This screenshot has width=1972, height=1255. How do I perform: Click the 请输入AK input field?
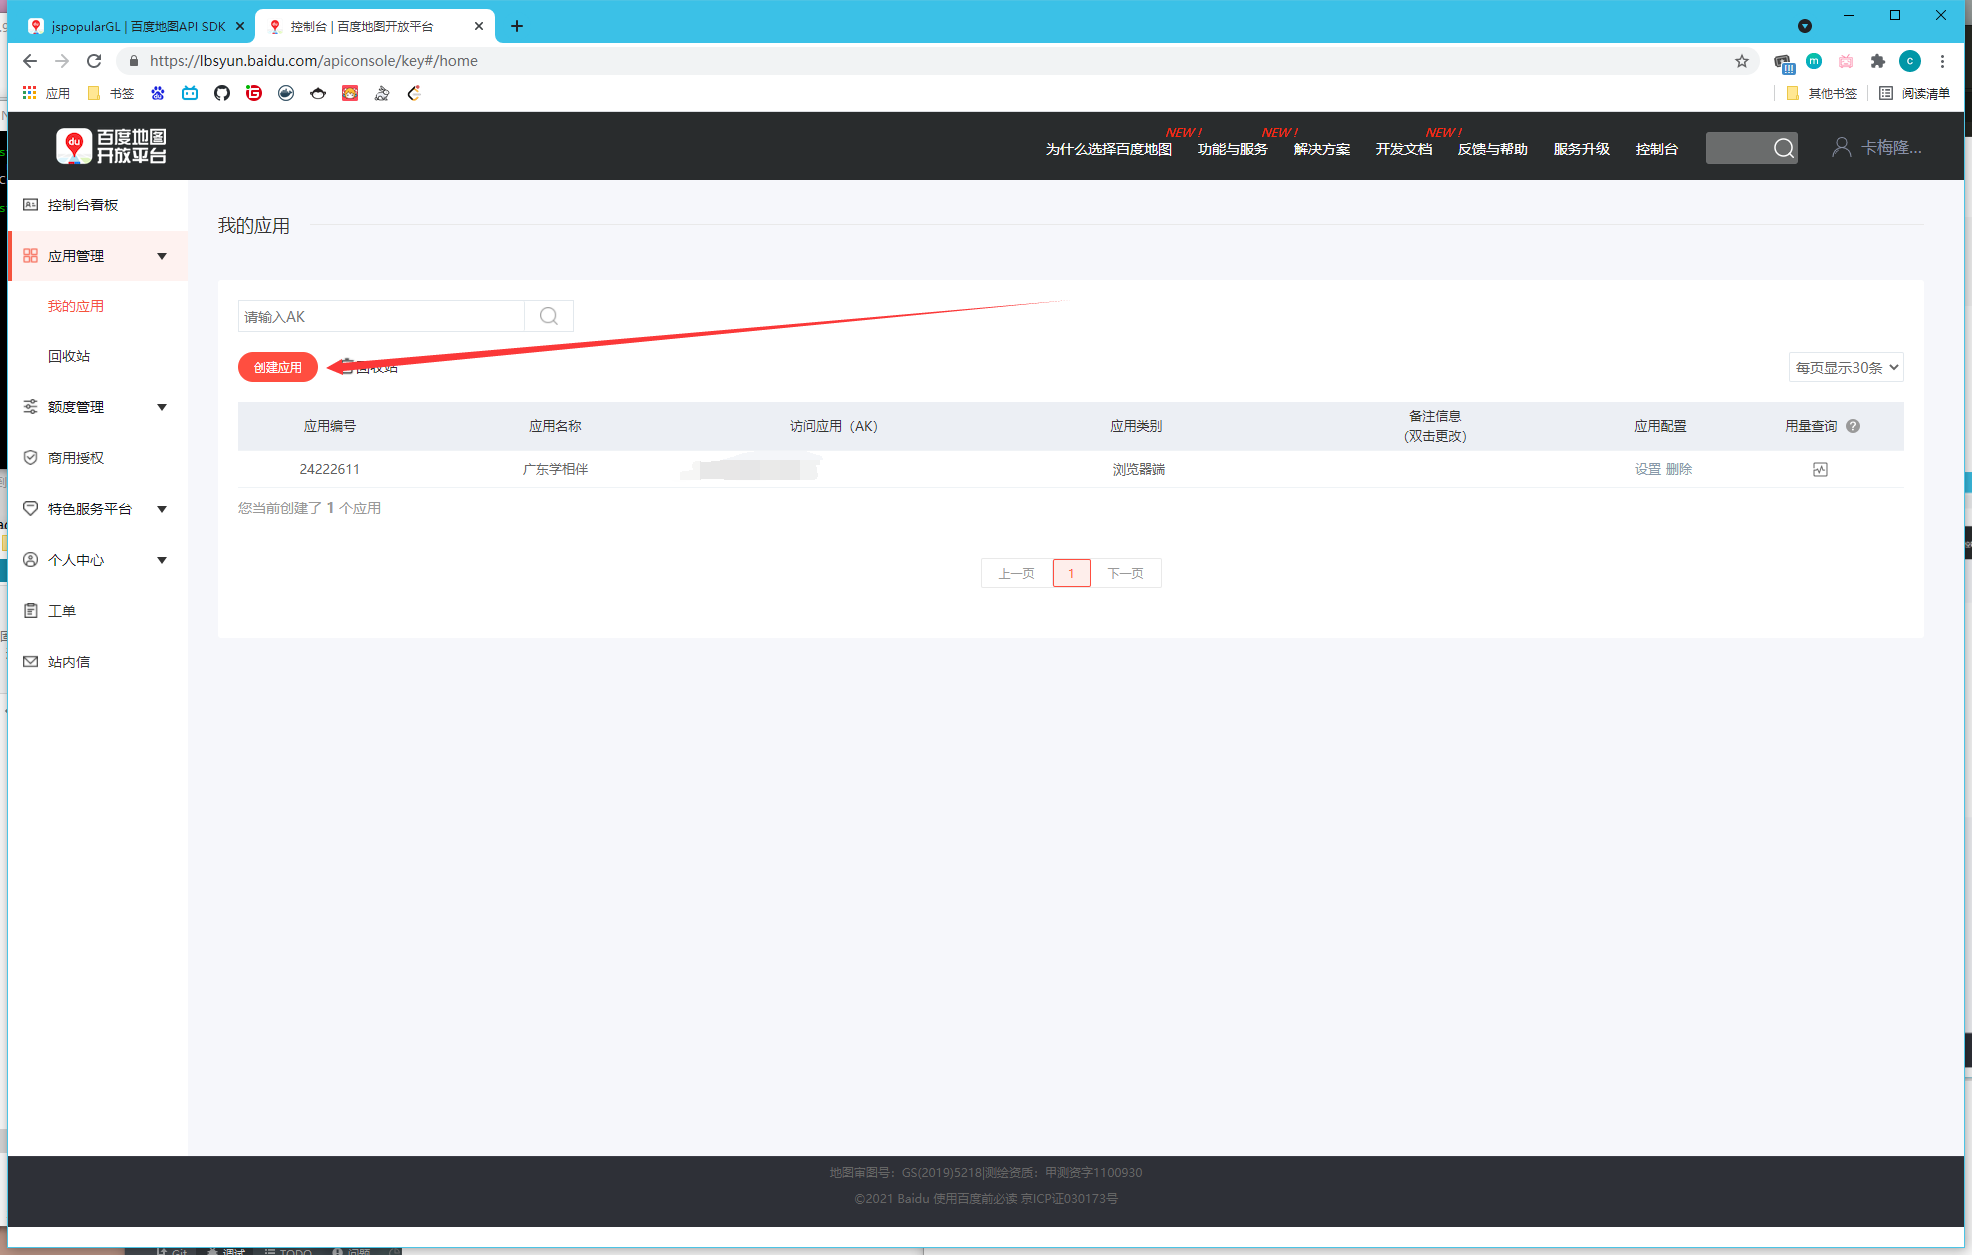click(380, 316)
